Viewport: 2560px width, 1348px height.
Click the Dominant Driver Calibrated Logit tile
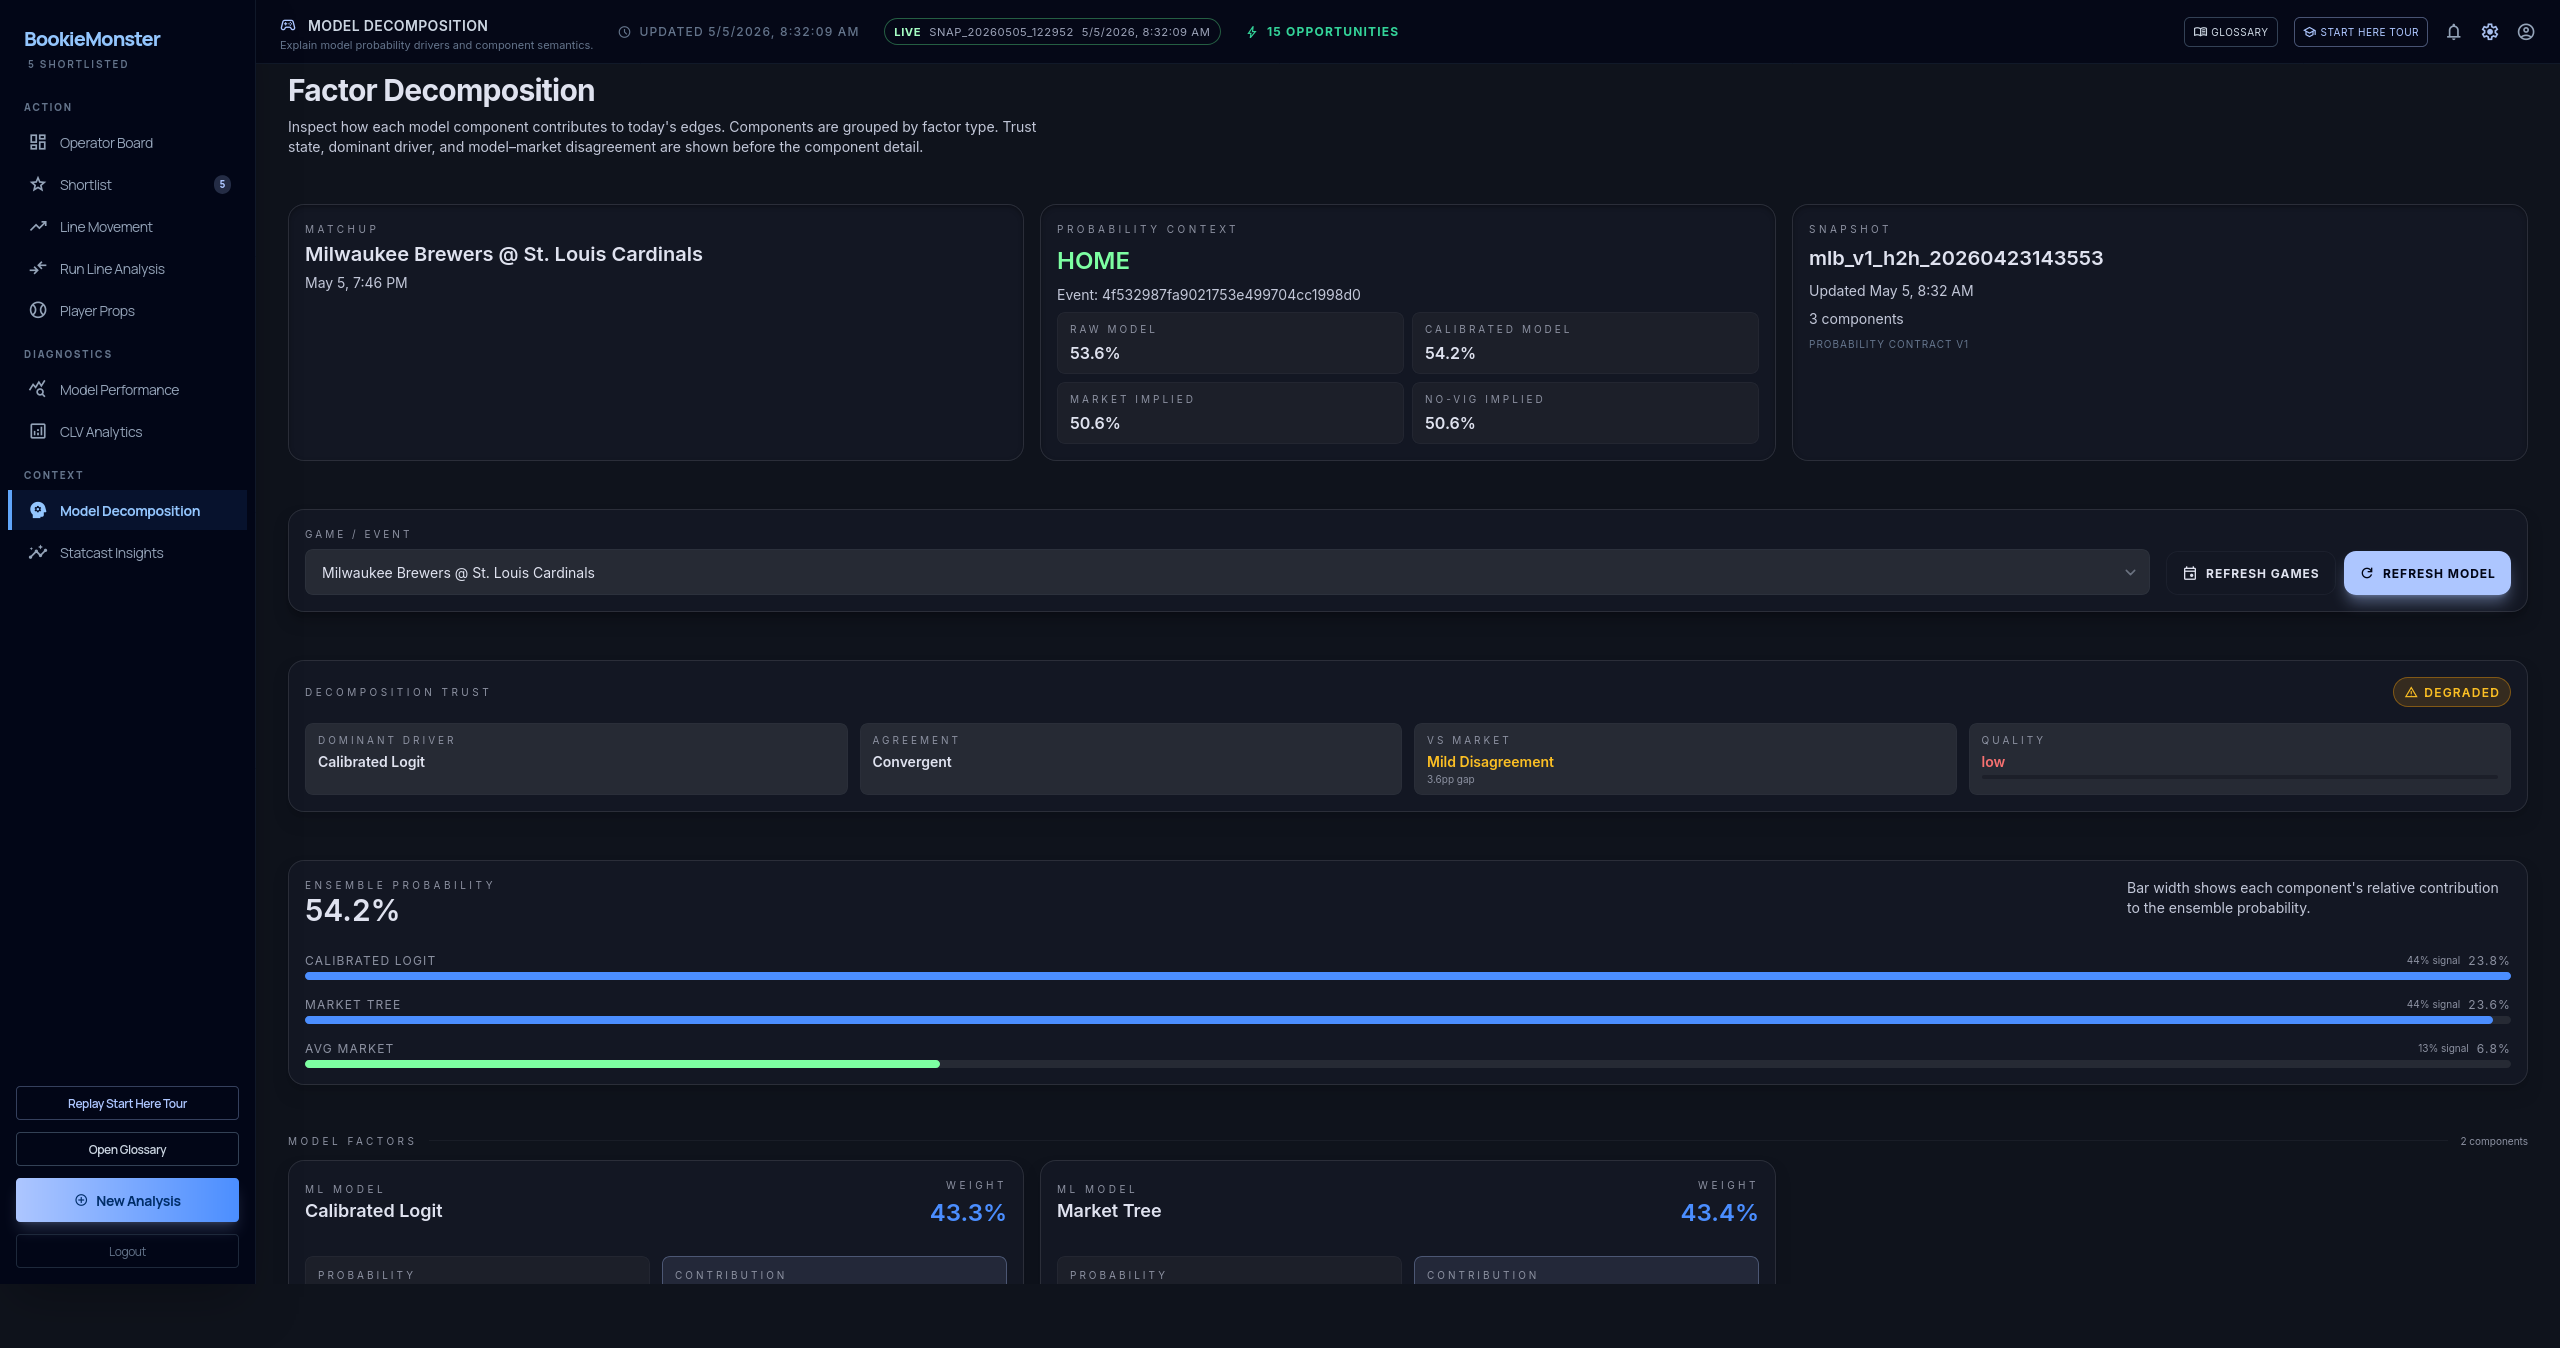576,759
